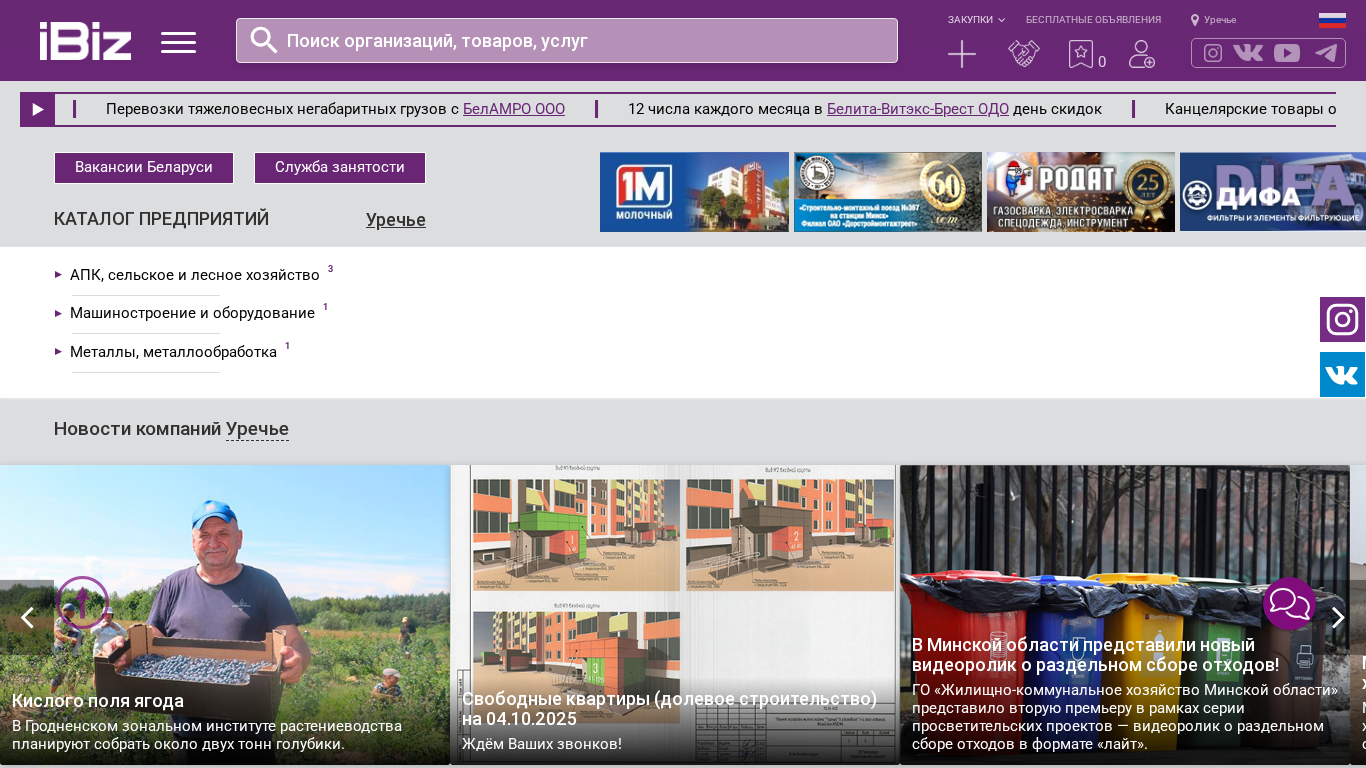Click the handshake icon in the header
1366x768 pixels.
(x=1023, y=54)
